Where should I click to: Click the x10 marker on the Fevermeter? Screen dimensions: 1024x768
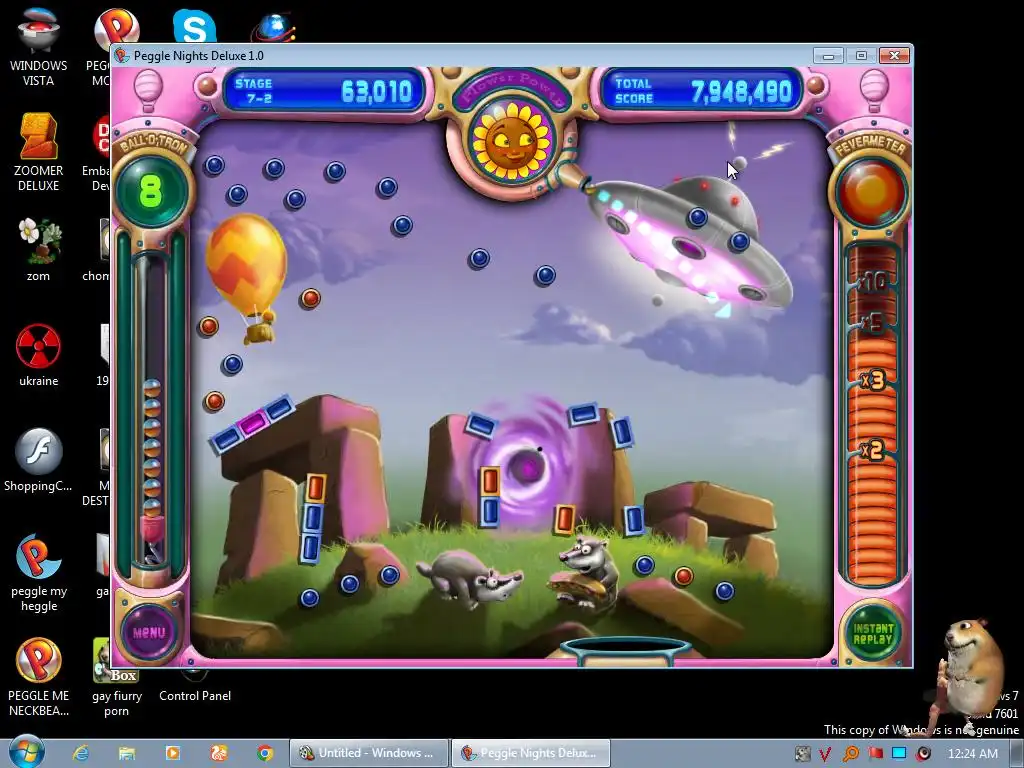[872, 282]
